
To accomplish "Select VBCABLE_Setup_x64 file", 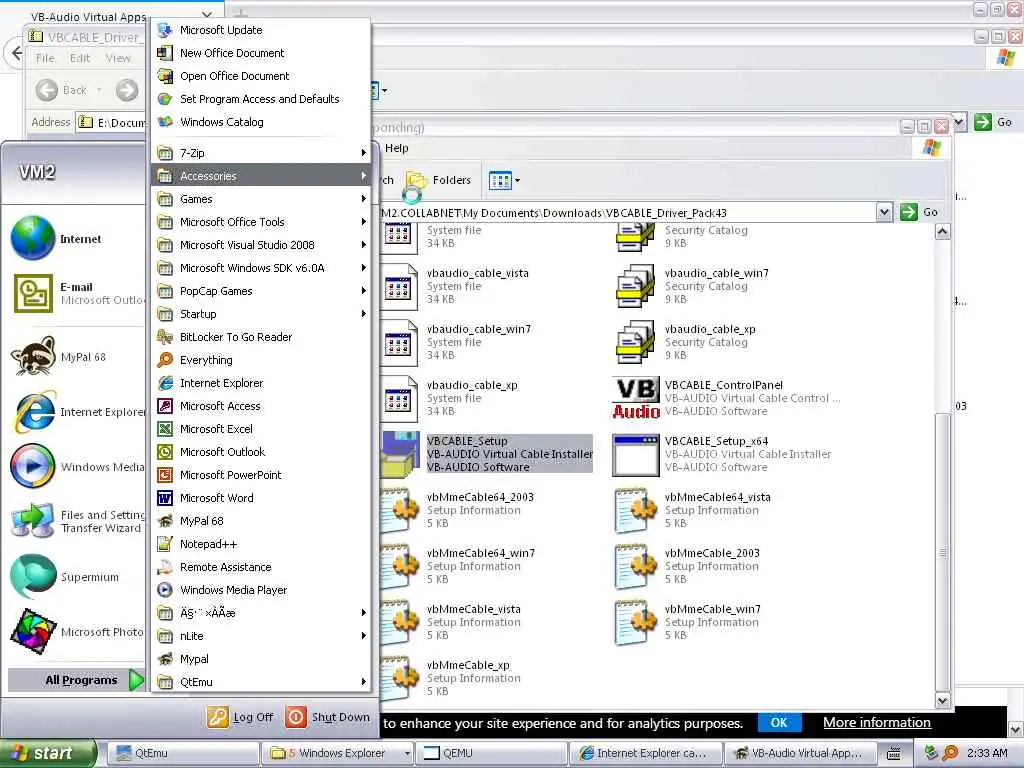I will [x=722, y=454].
